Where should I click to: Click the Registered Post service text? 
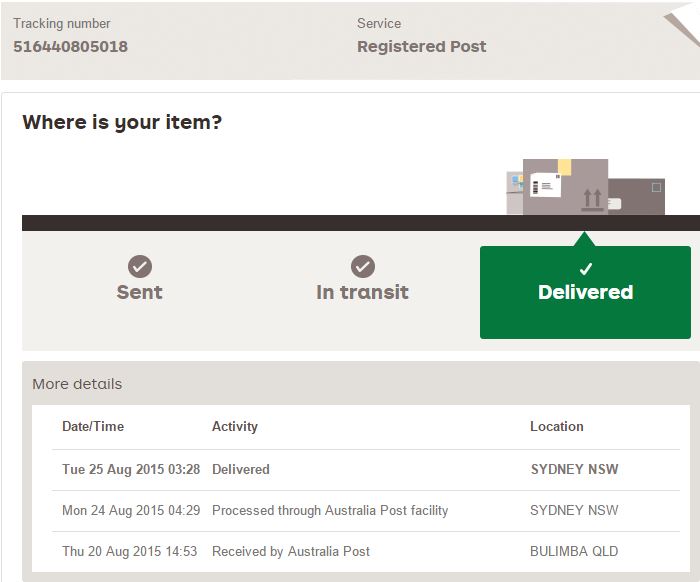(421, 46)
